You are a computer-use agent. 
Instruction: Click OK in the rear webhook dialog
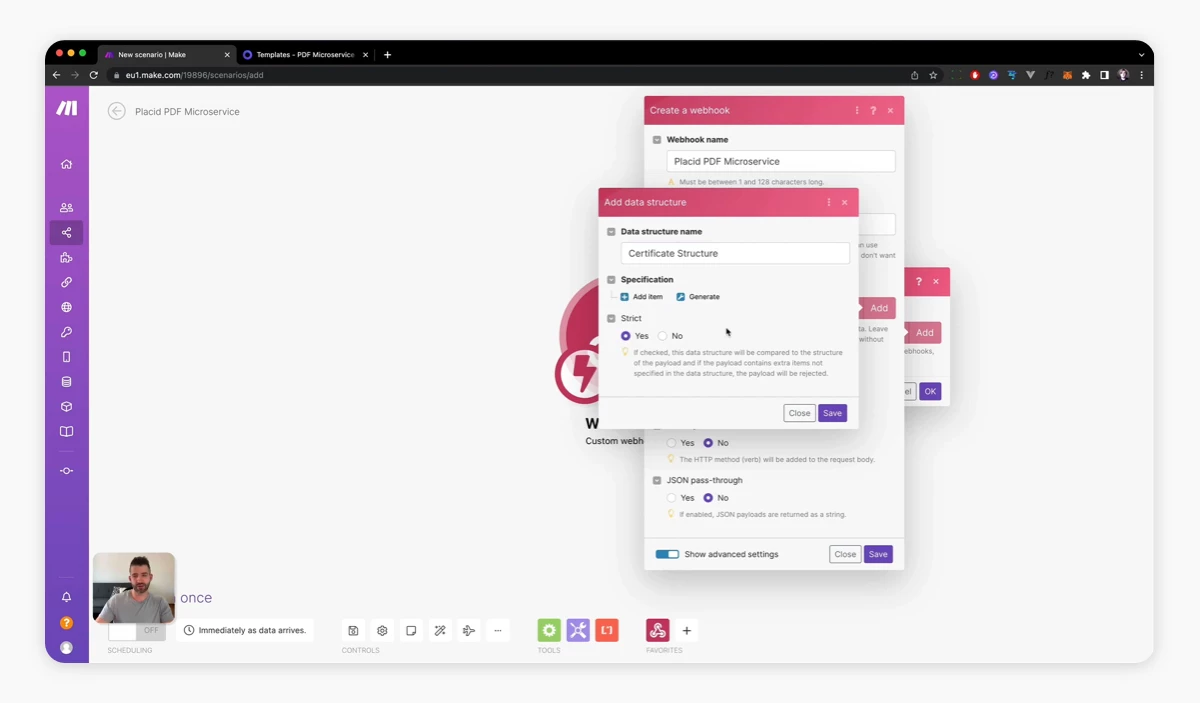coord(930,392)
